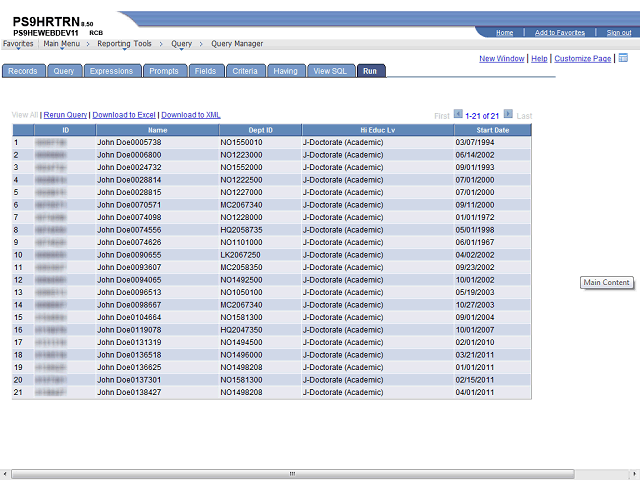Click department cell NO1496000

pos(241,355)
